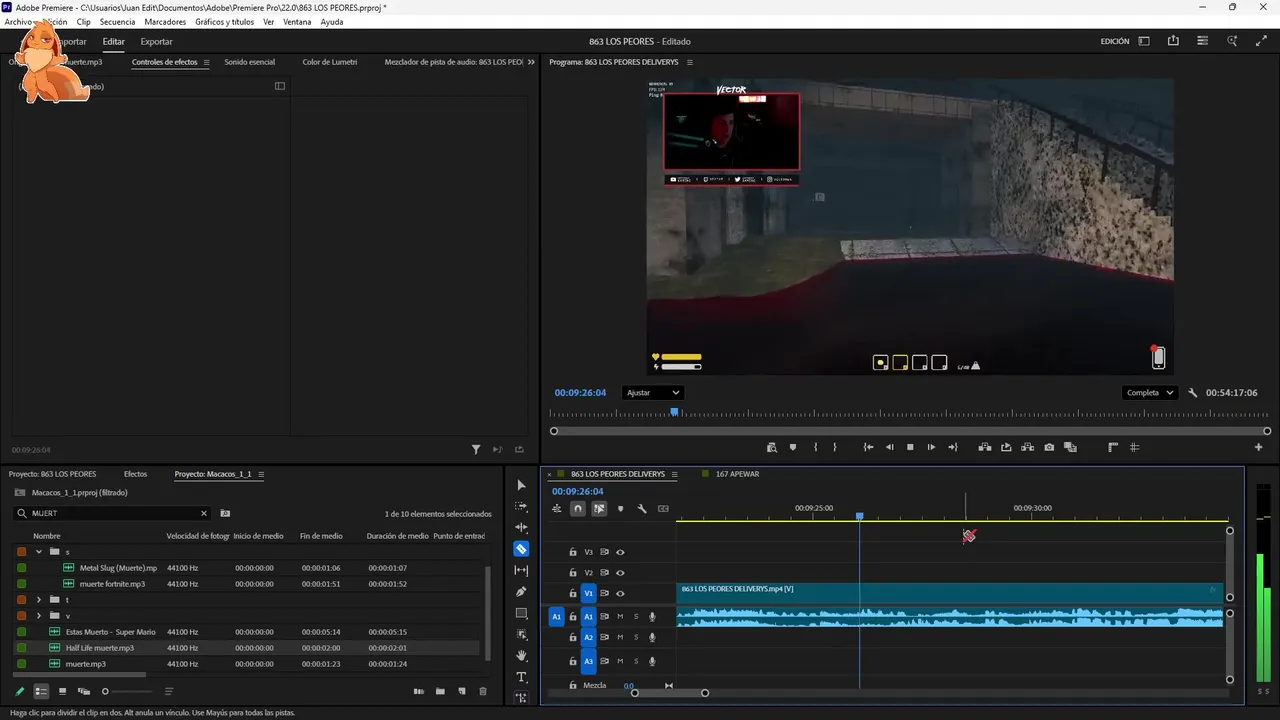Click the filter funnel in Effect Controls
Screen dimensions: 1280x720
(476, 450)
